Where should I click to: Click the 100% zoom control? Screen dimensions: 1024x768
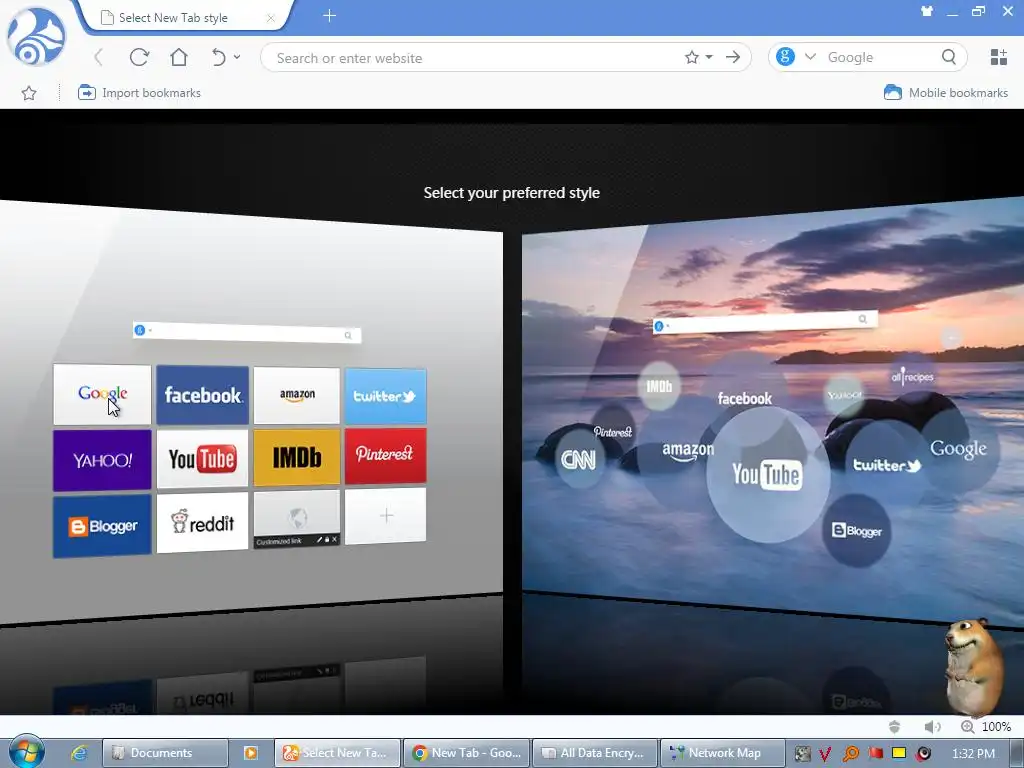pos(986,726)
